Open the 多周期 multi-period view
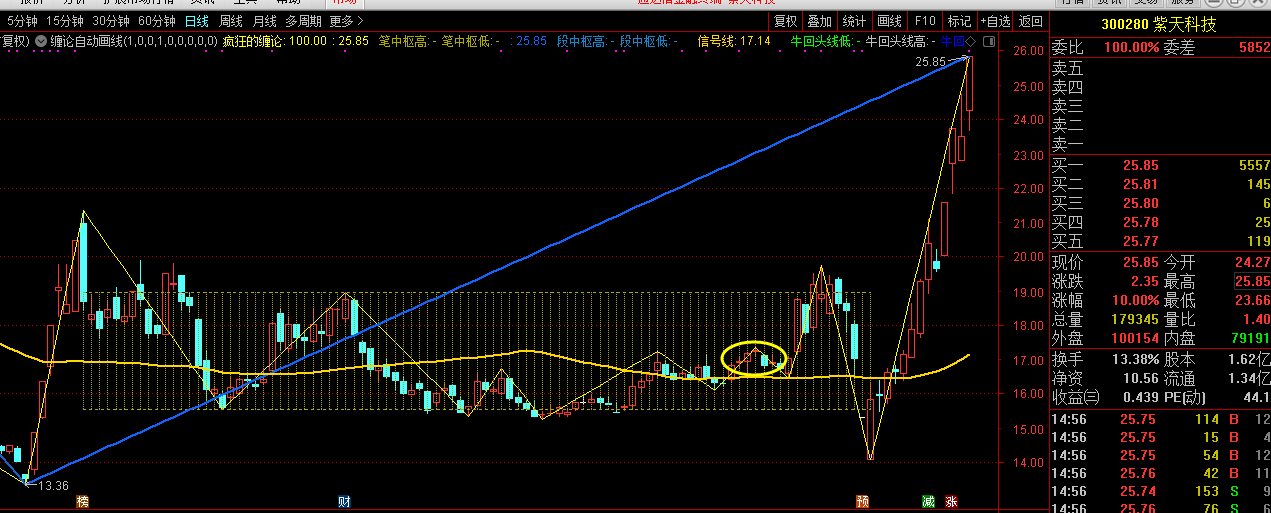This screenshot has width=1271, height=513. point(304,21)
